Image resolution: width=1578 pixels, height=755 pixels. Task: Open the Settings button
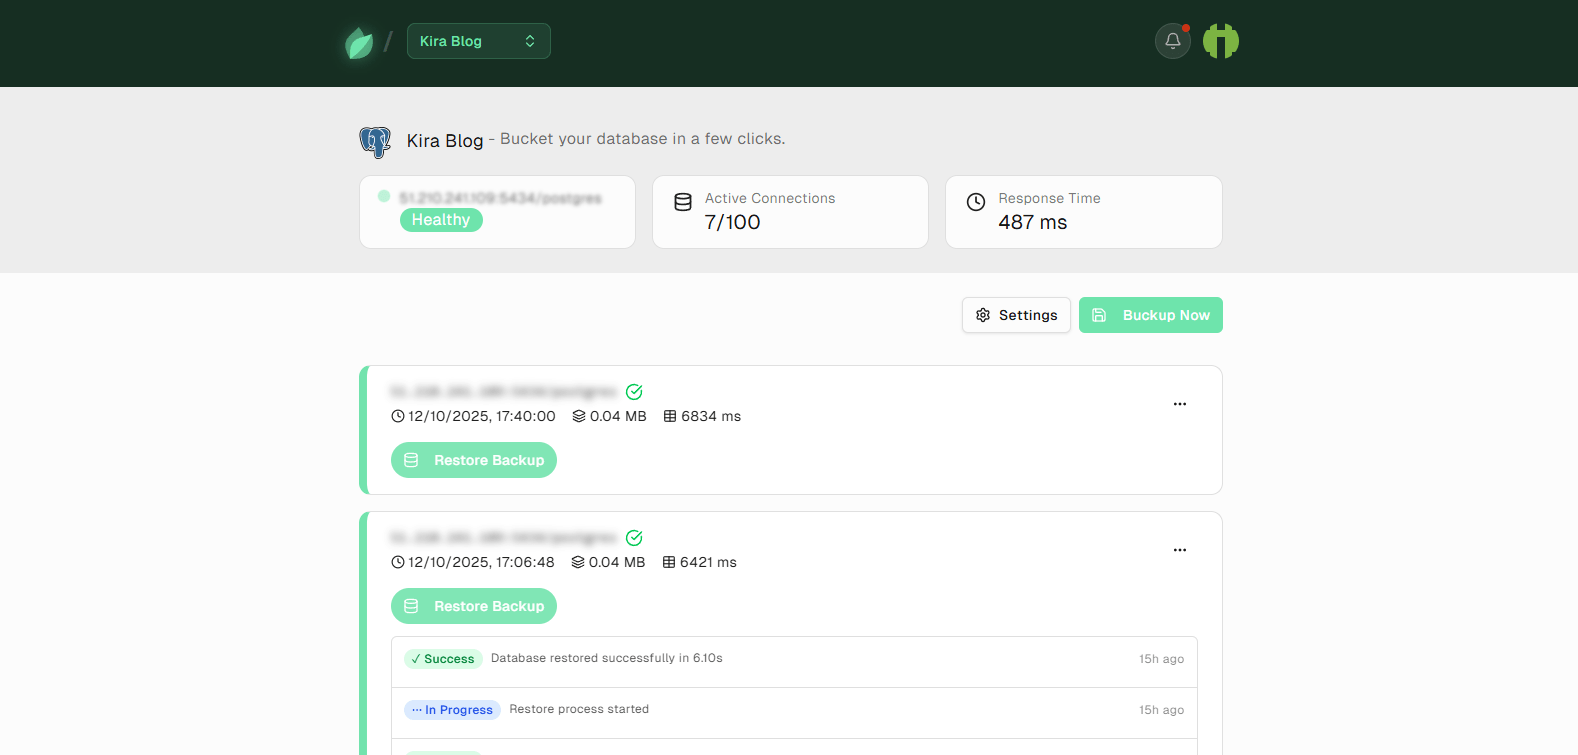point(1016,315)
